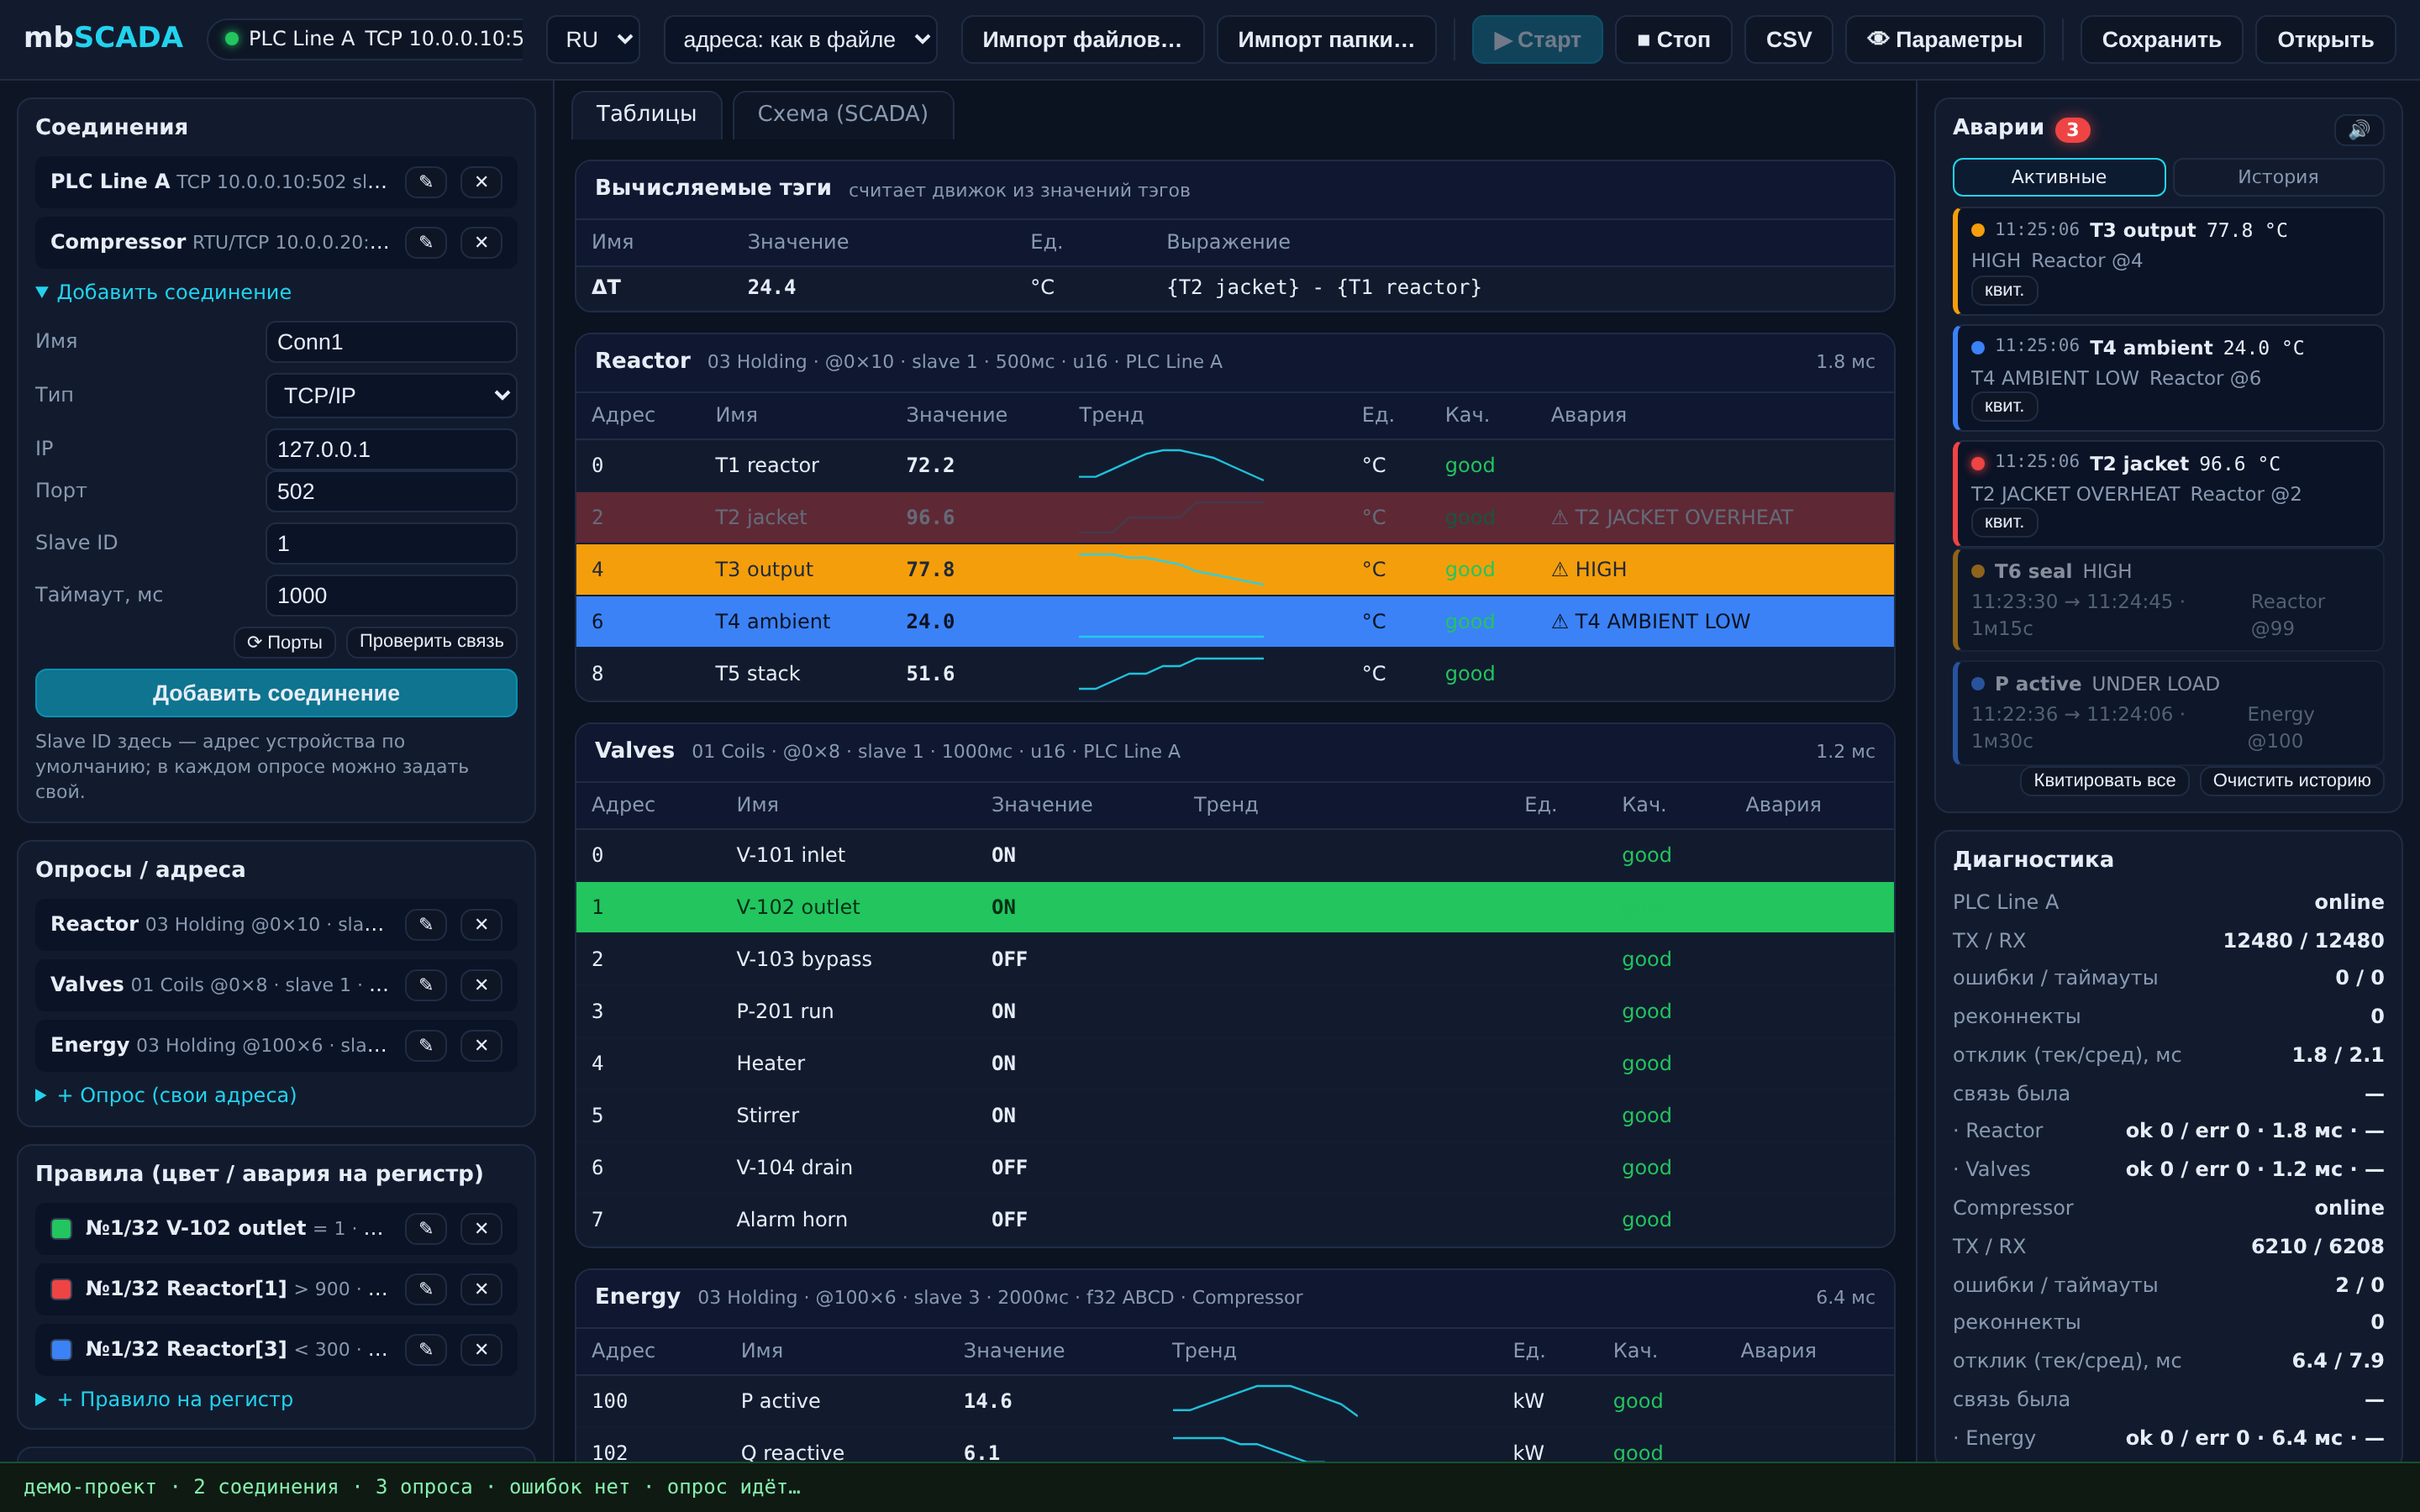Viewport: 2420px width, 1512px height.
Task: Switch to the Схема (SCADA) tab
Action: (842, 114)
